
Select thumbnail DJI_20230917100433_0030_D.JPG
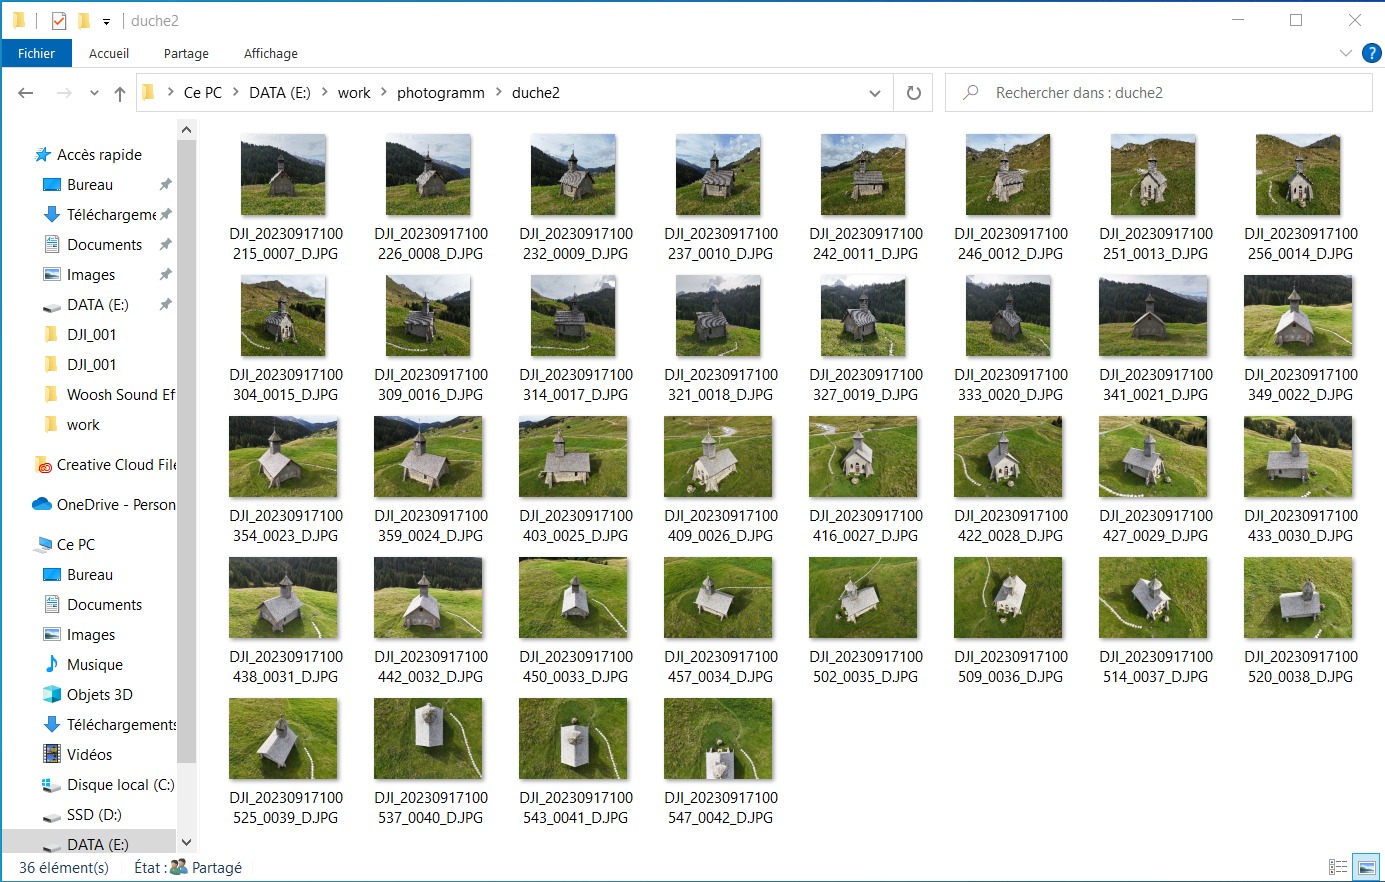[1298, 457]
